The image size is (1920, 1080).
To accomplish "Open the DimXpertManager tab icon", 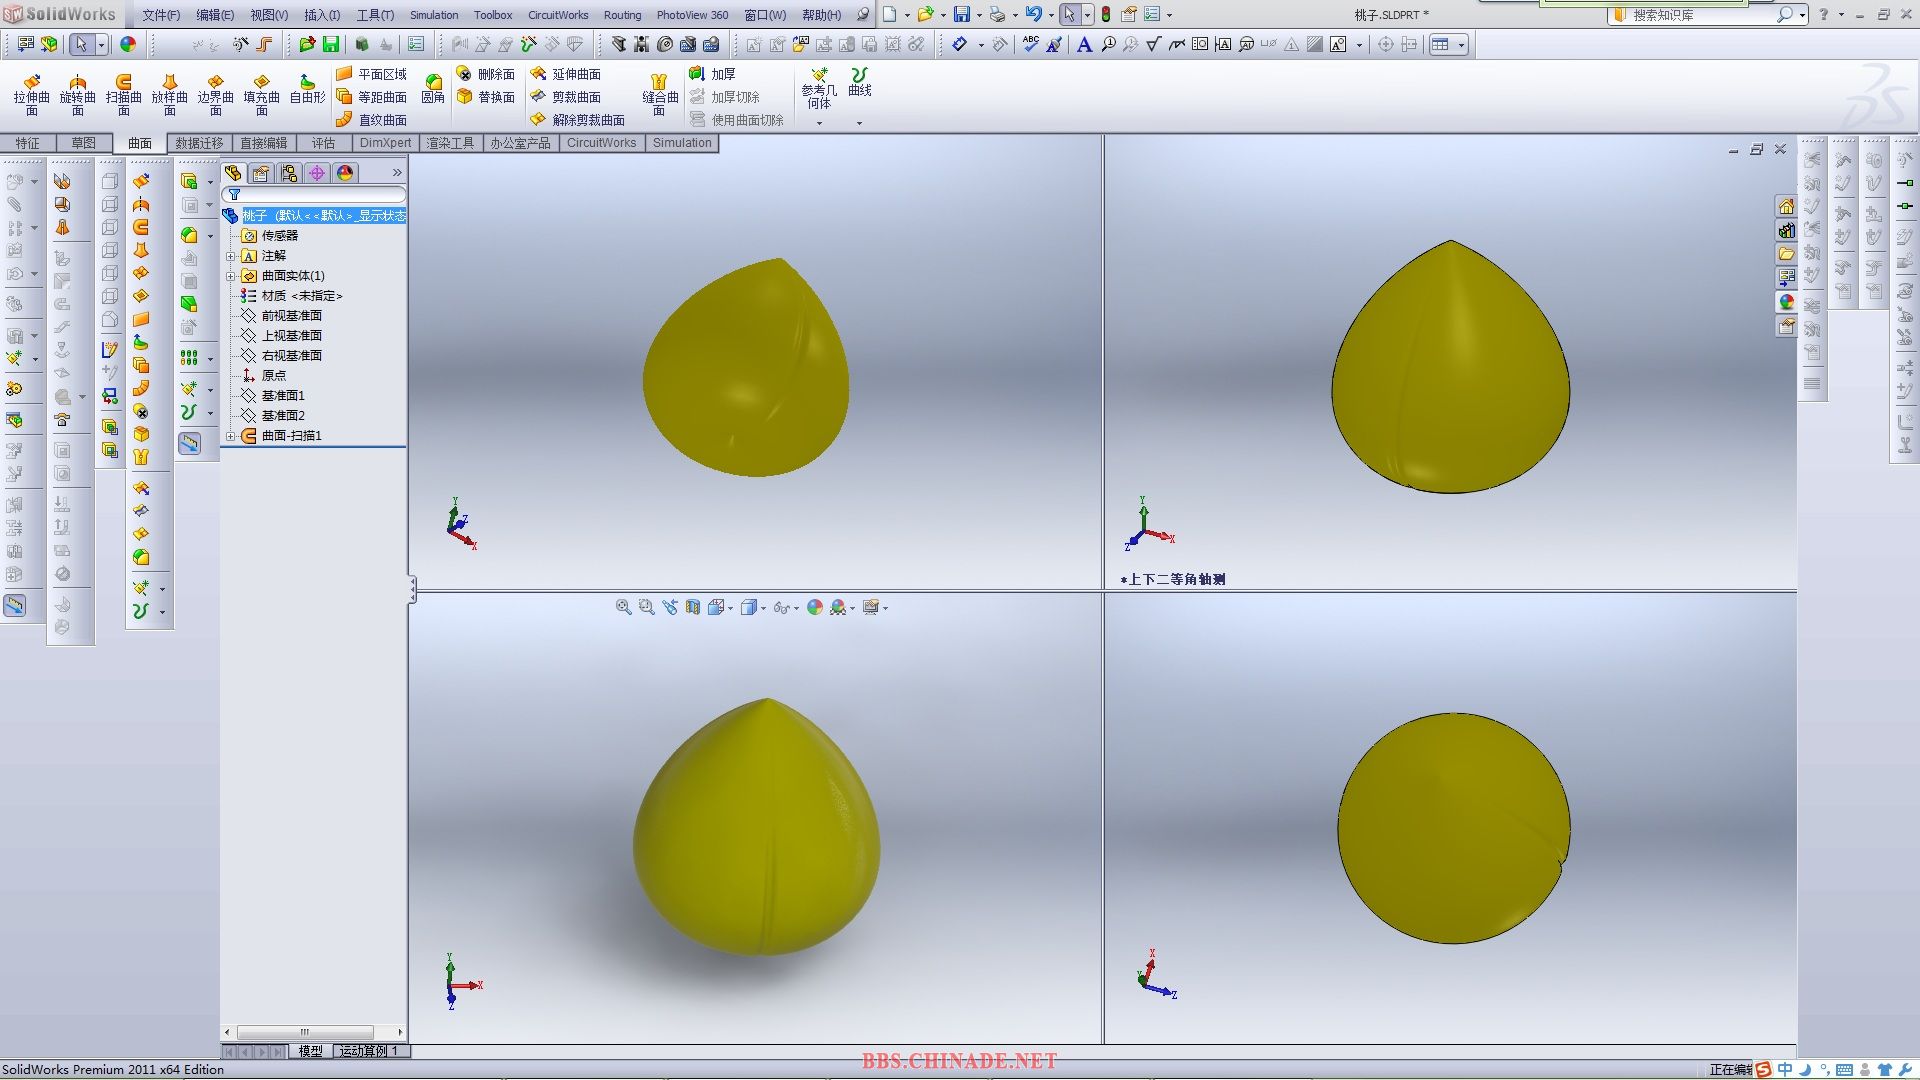I will 317,173.
